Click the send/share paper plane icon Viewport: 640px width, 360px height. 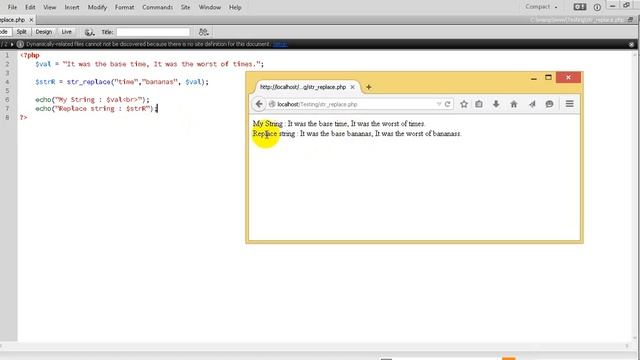[532, 104]
